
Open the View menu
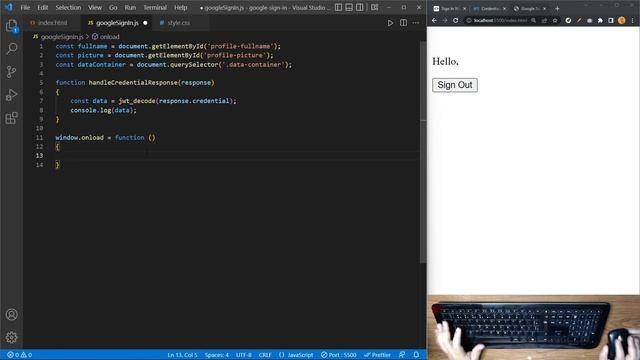(x=95, y=7)
